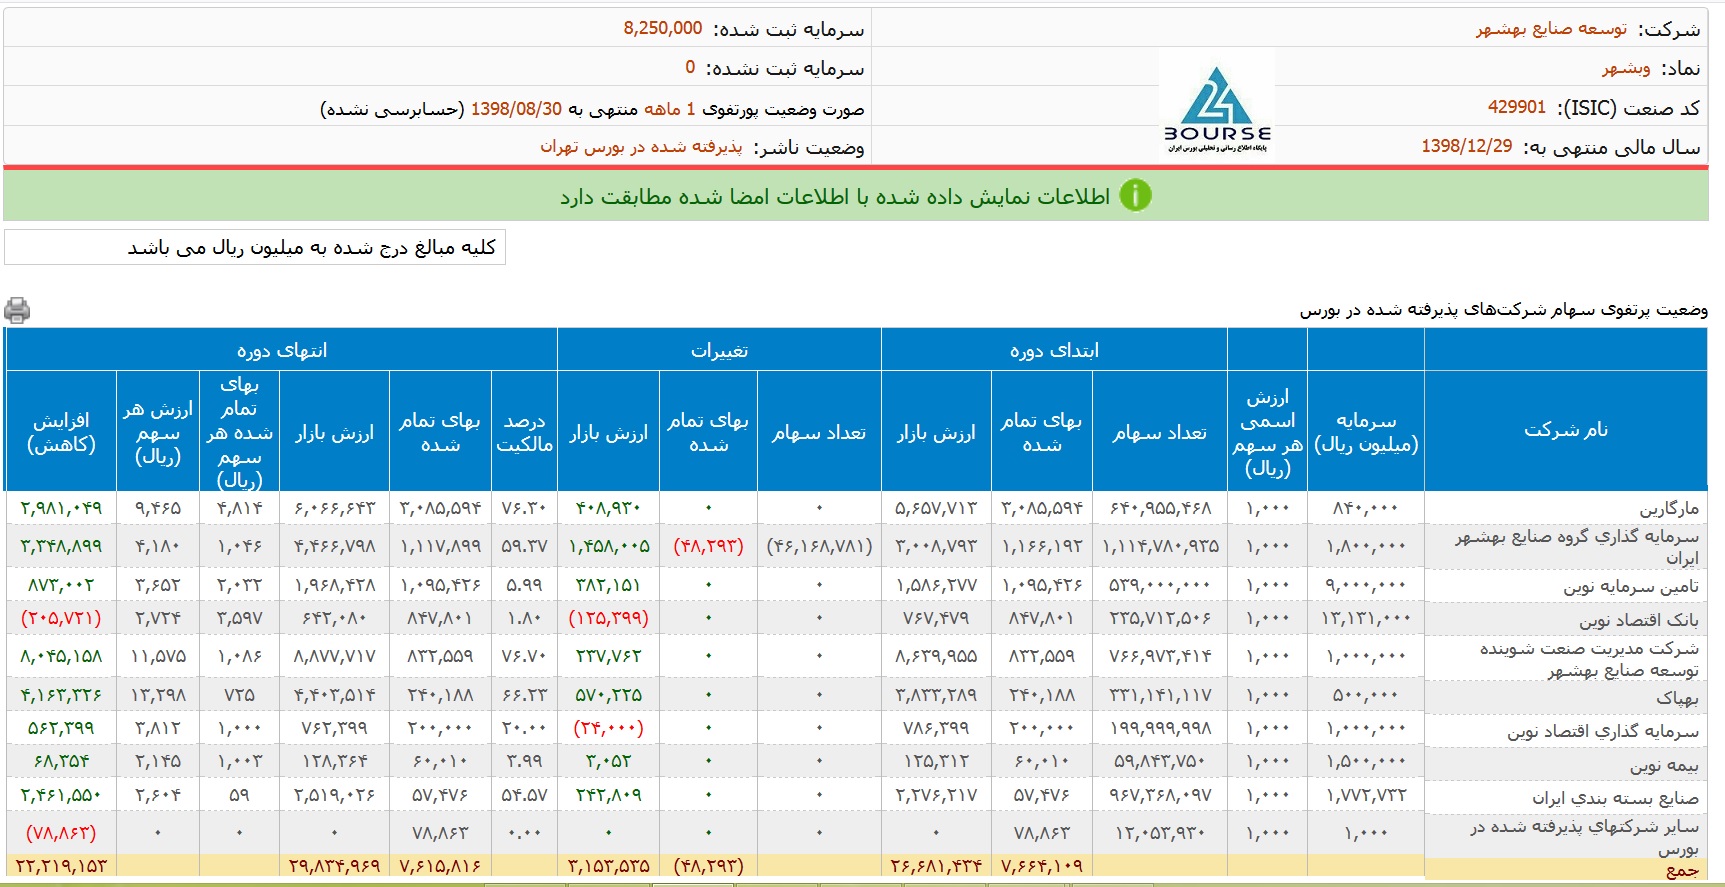The width and height of the screenshot is (1725, 887).
Task: Click row name 'ساير شركتهاي پذيرفته شده در بورس'
Action: (1584, 837)
